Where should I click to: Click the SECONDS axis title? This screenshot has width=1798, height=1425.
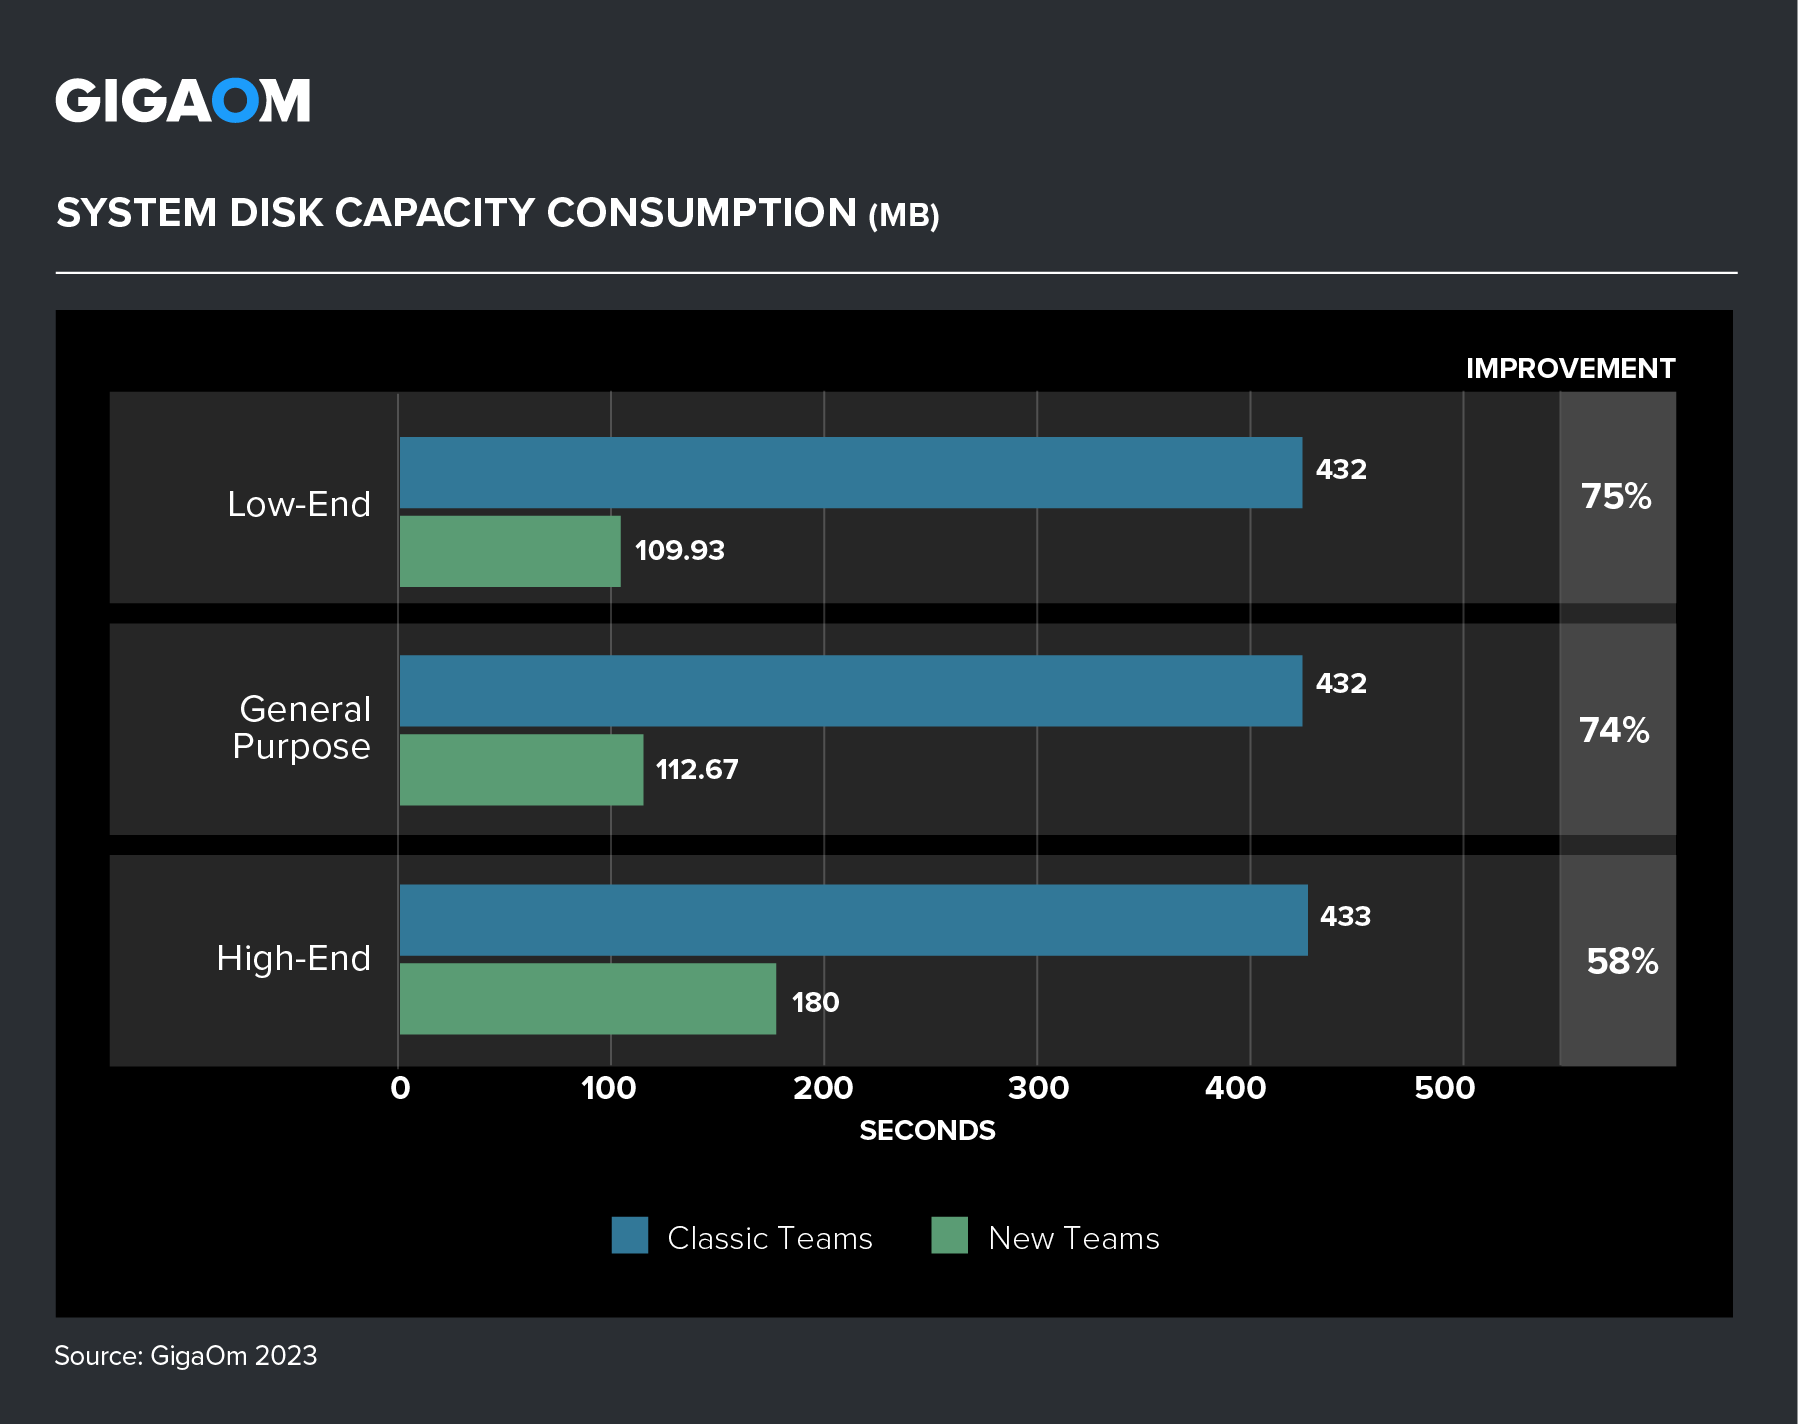click(x=927, y=1130)
